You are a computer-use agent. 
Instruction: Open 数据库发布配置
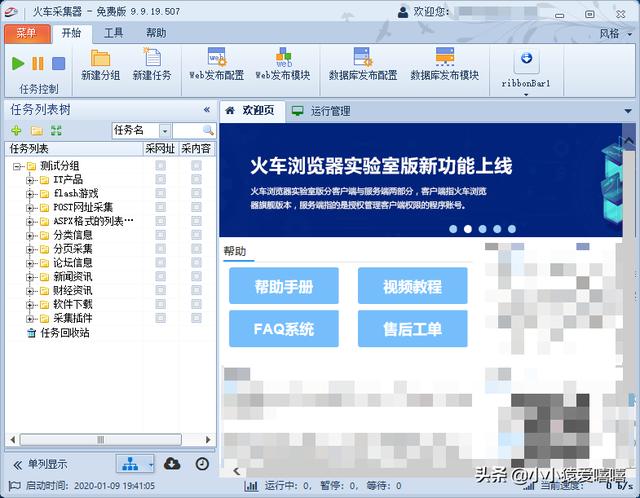(x=363, y=65)
